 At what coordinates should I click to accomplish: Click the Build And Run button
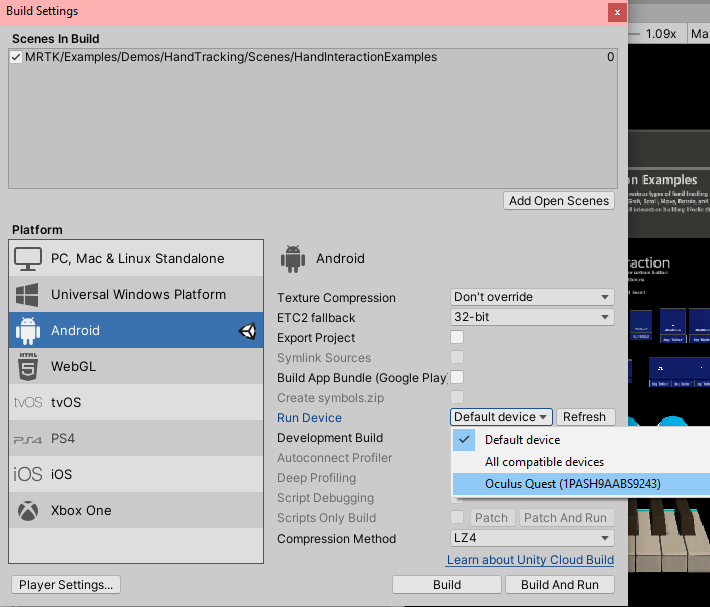point(560,585)
